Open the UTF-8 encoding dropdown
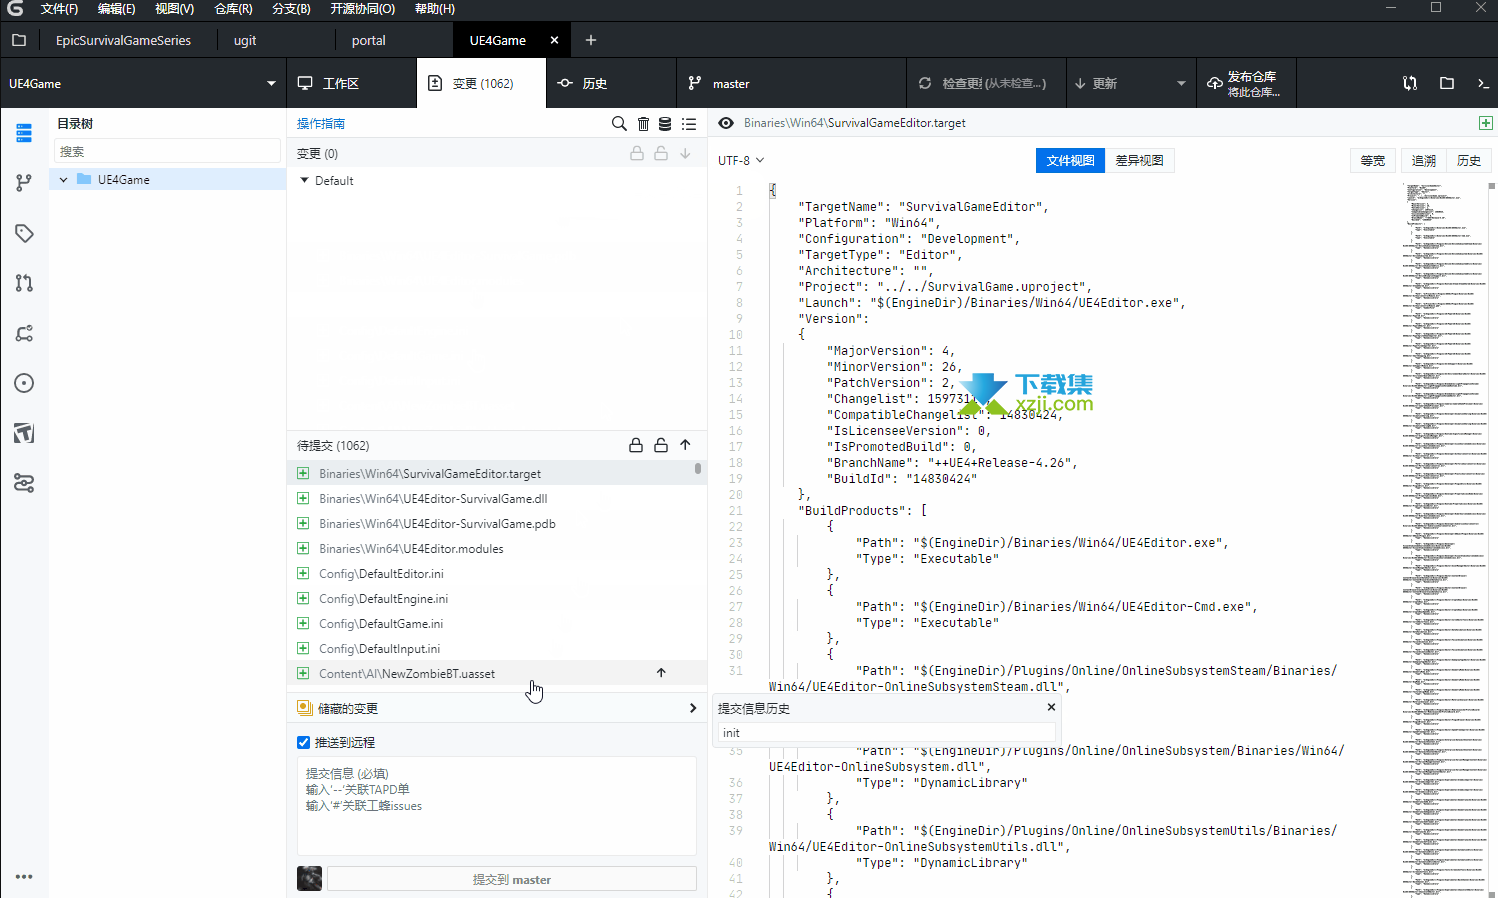1498x898 pixels. click(741, 160)
